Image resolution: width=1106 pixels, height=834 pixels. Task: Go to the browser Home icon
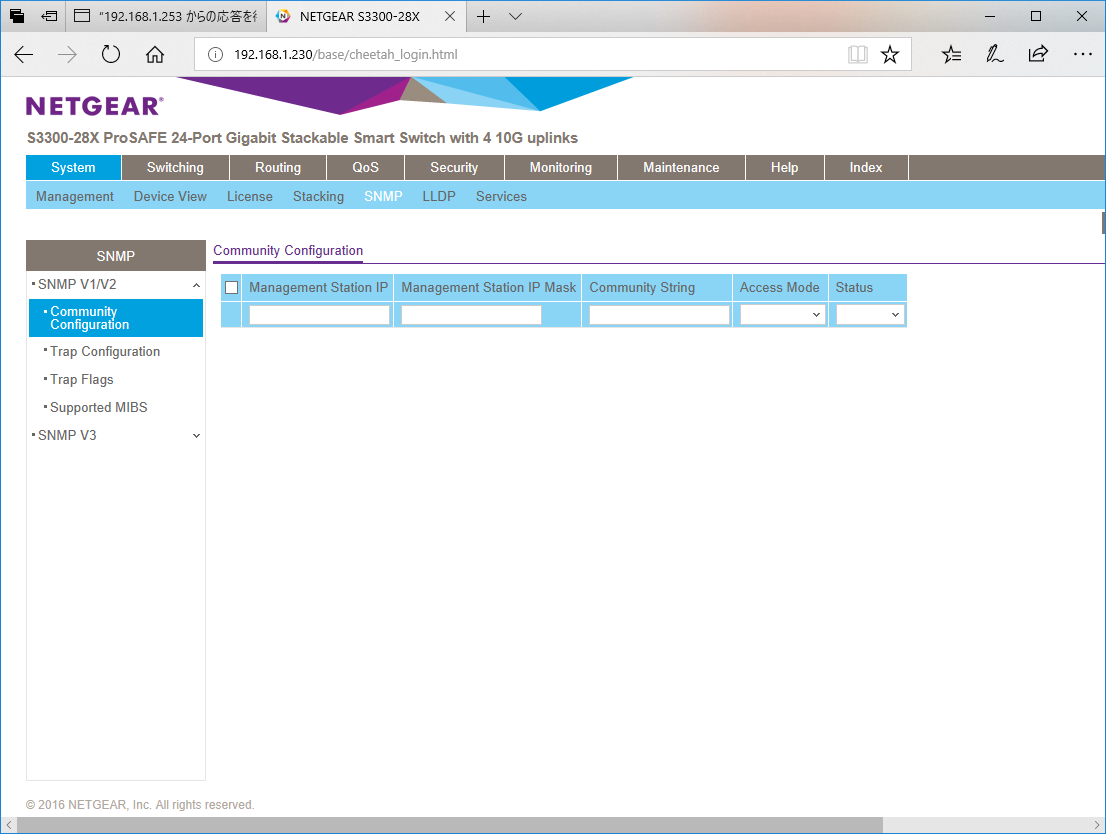154,54
